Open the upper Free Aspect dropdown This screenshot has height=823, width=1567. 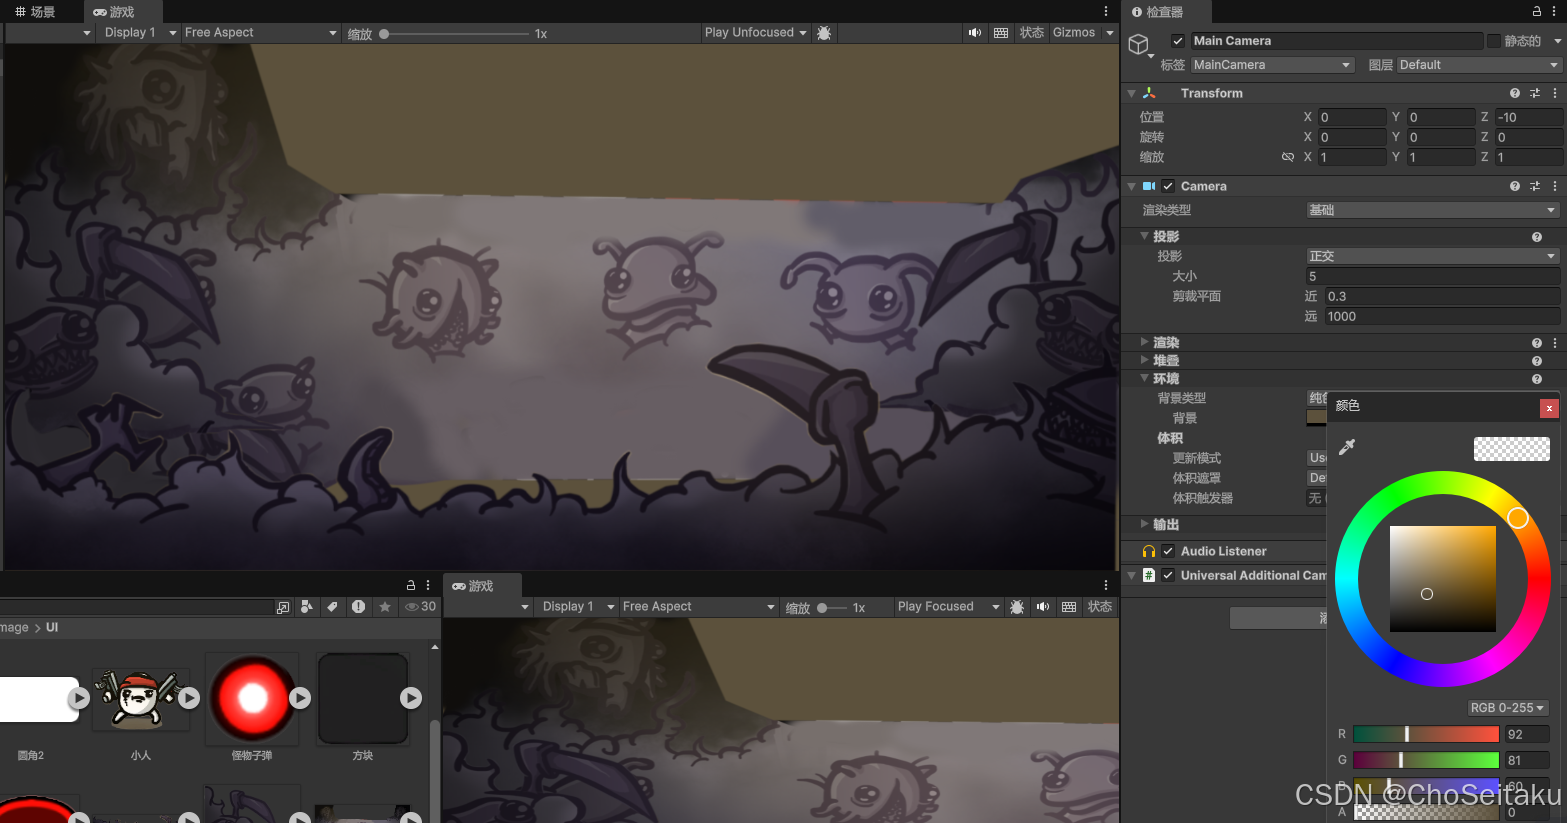pyautogui.click(x=261, y=33)
